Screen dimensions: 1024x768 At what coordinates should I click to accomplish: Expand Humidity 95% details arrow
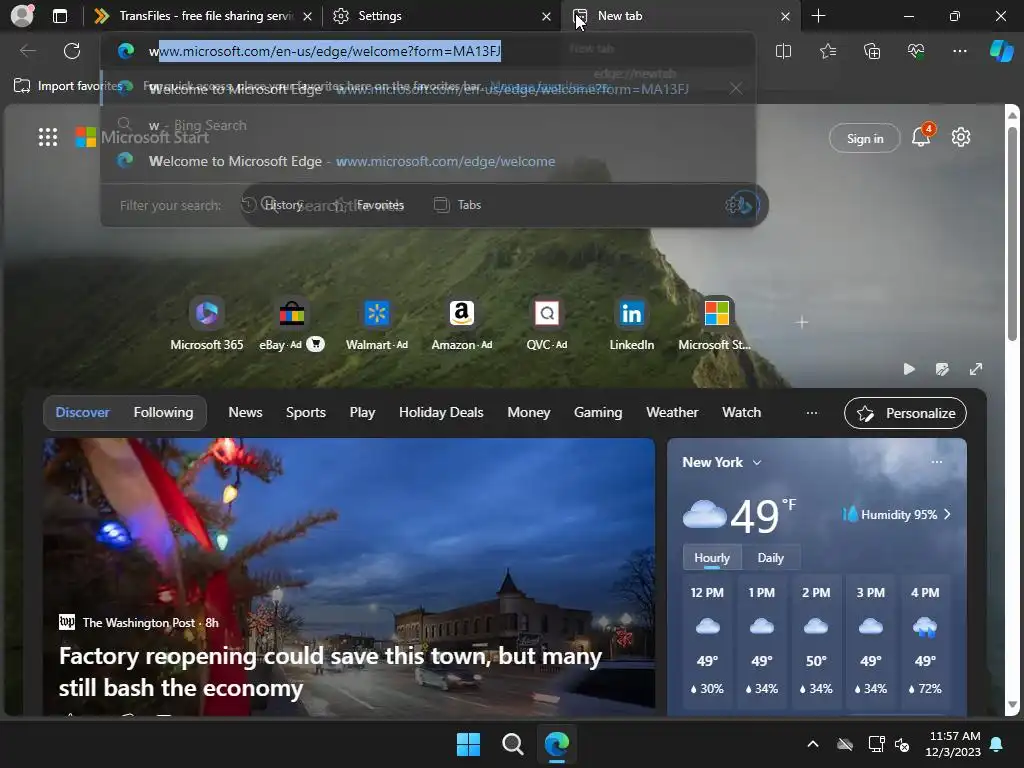(948, 515)
